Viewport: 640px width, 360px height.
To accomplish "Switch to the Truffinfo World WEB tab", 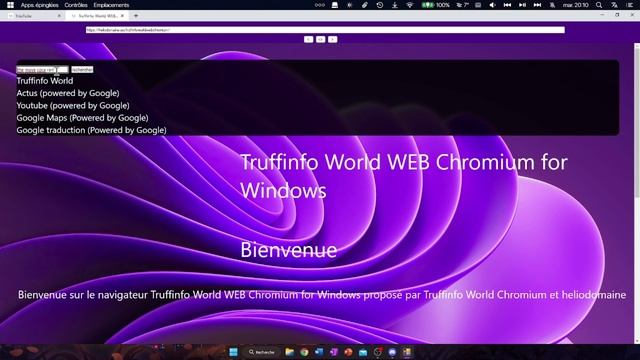I will point(98,16).
